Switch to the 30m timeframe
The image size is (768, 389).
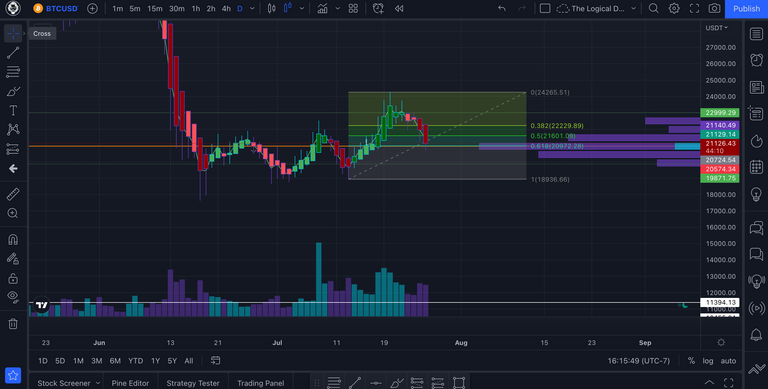[x=177, y=8]
